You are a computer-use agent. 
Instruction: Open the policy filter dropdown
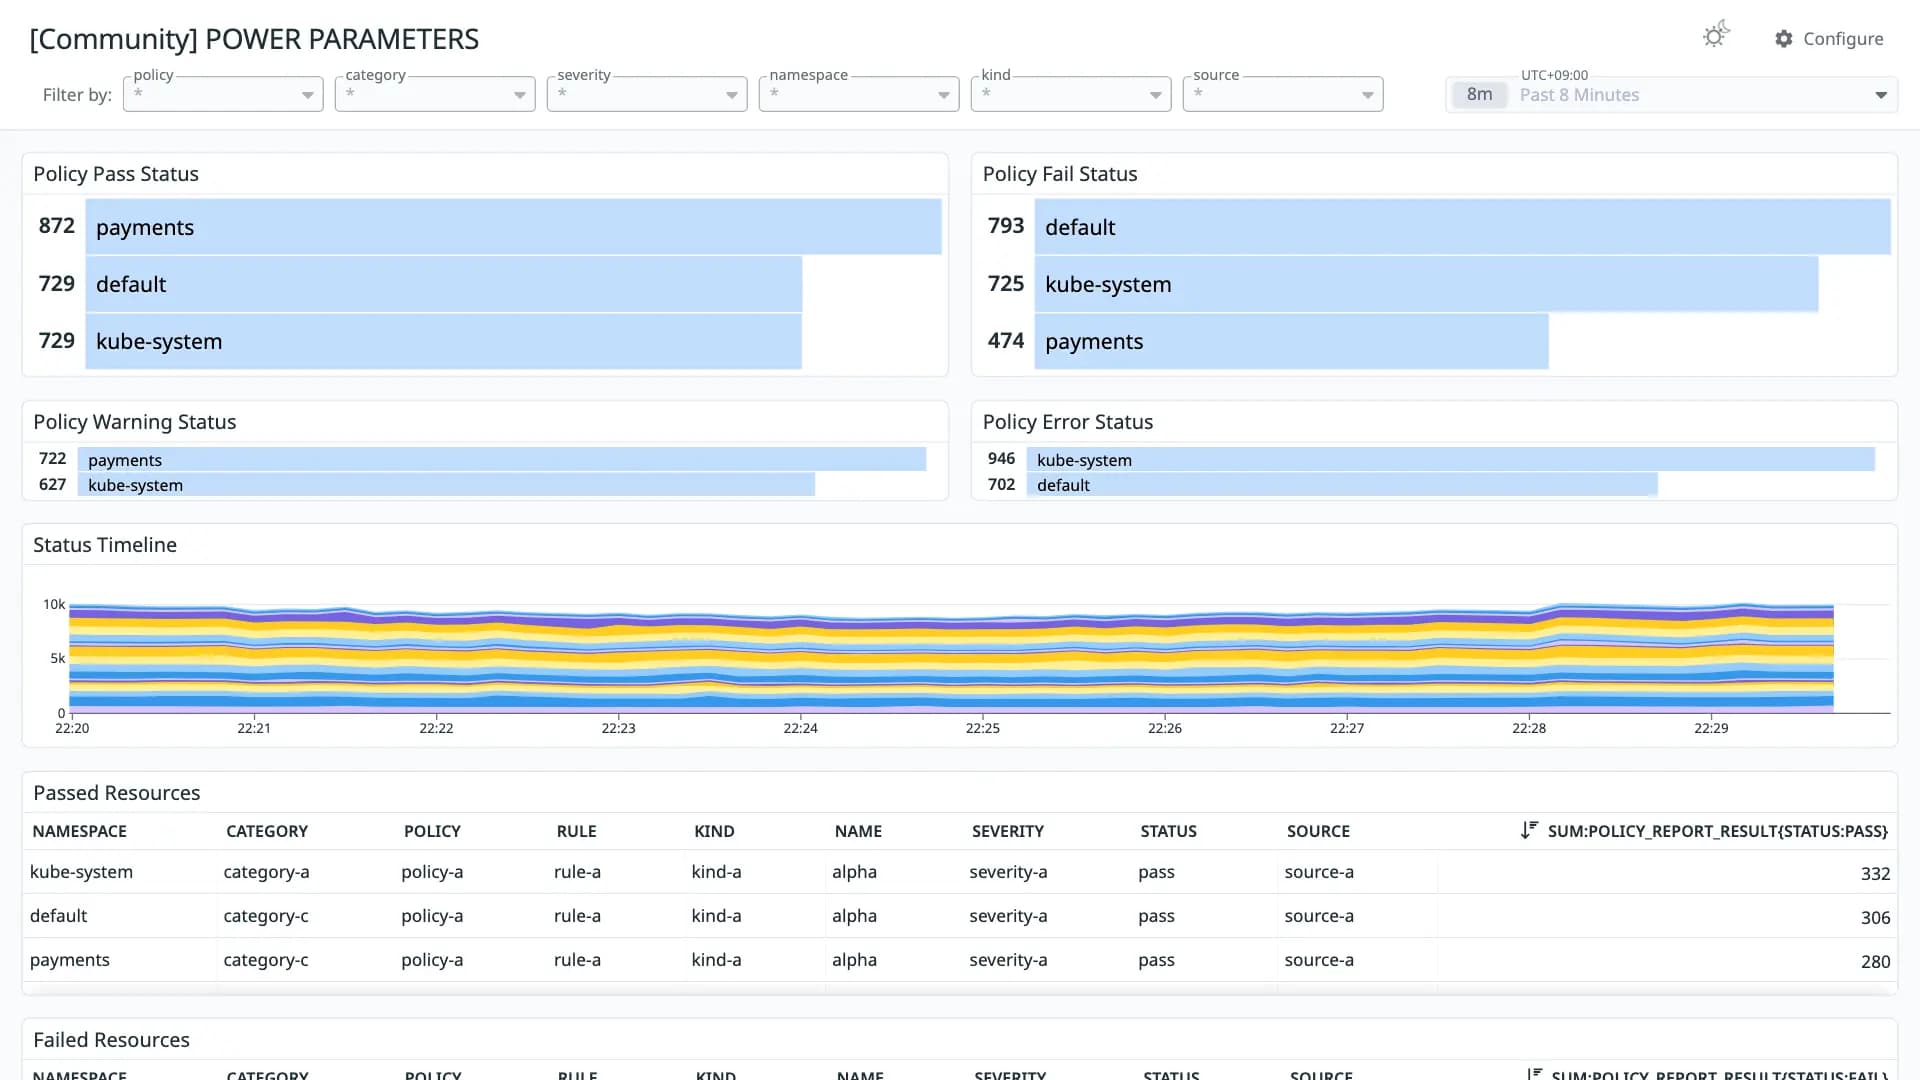click(x=223, y=94)
